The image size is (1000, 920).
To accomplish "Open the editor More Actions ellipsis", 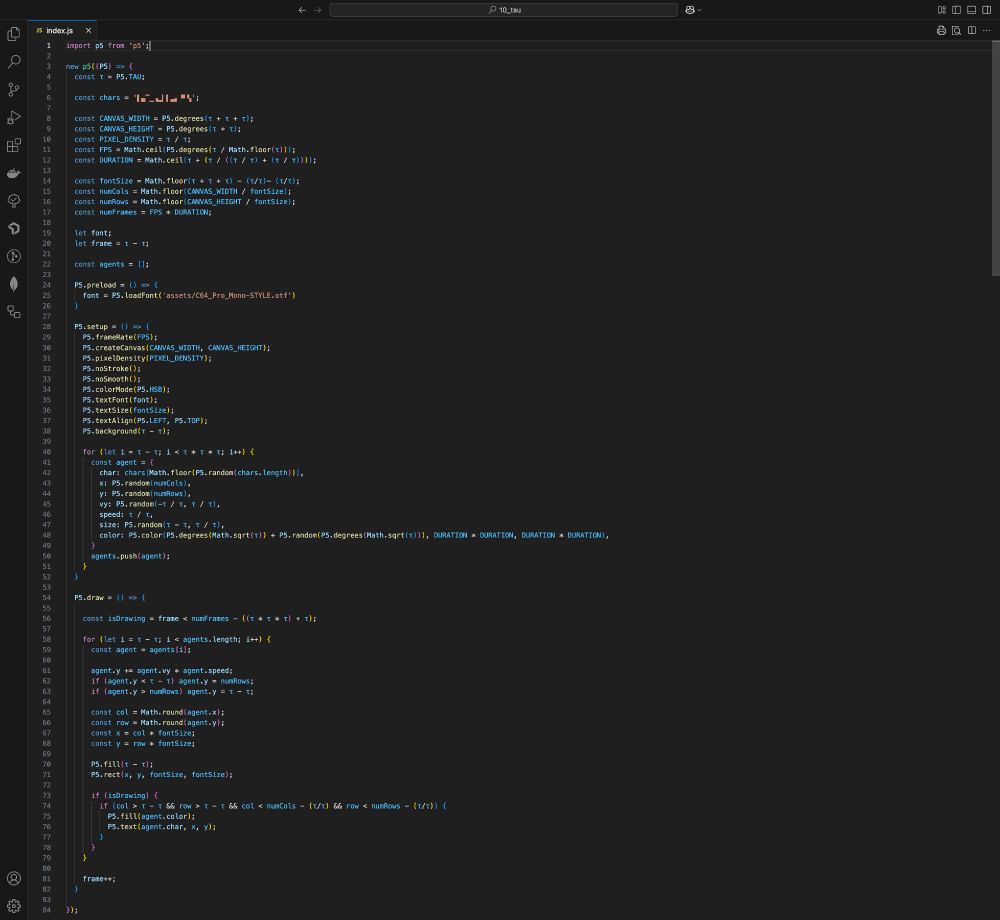I will click(987, 30).
